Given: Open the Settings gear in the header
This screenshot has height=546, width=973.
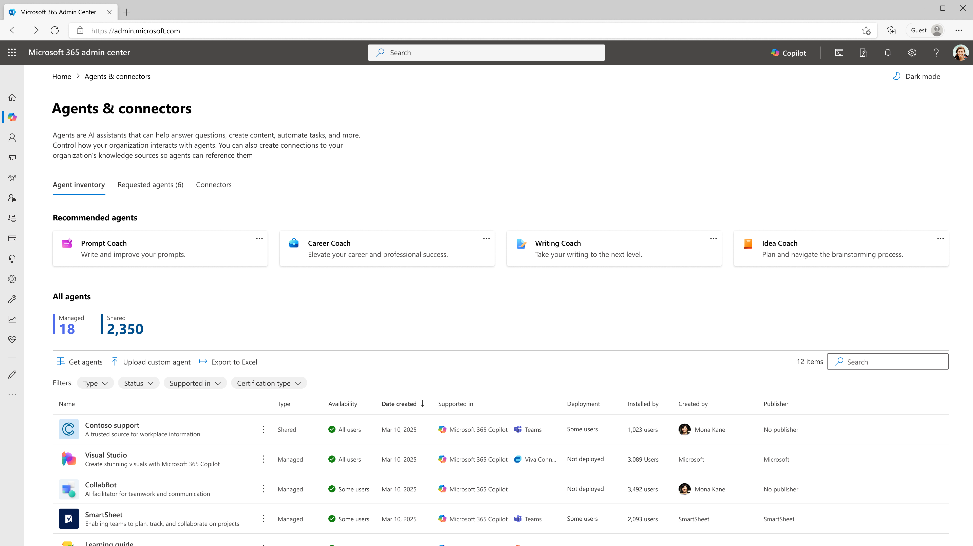Looking at the screenshot, I should (912, 53).
